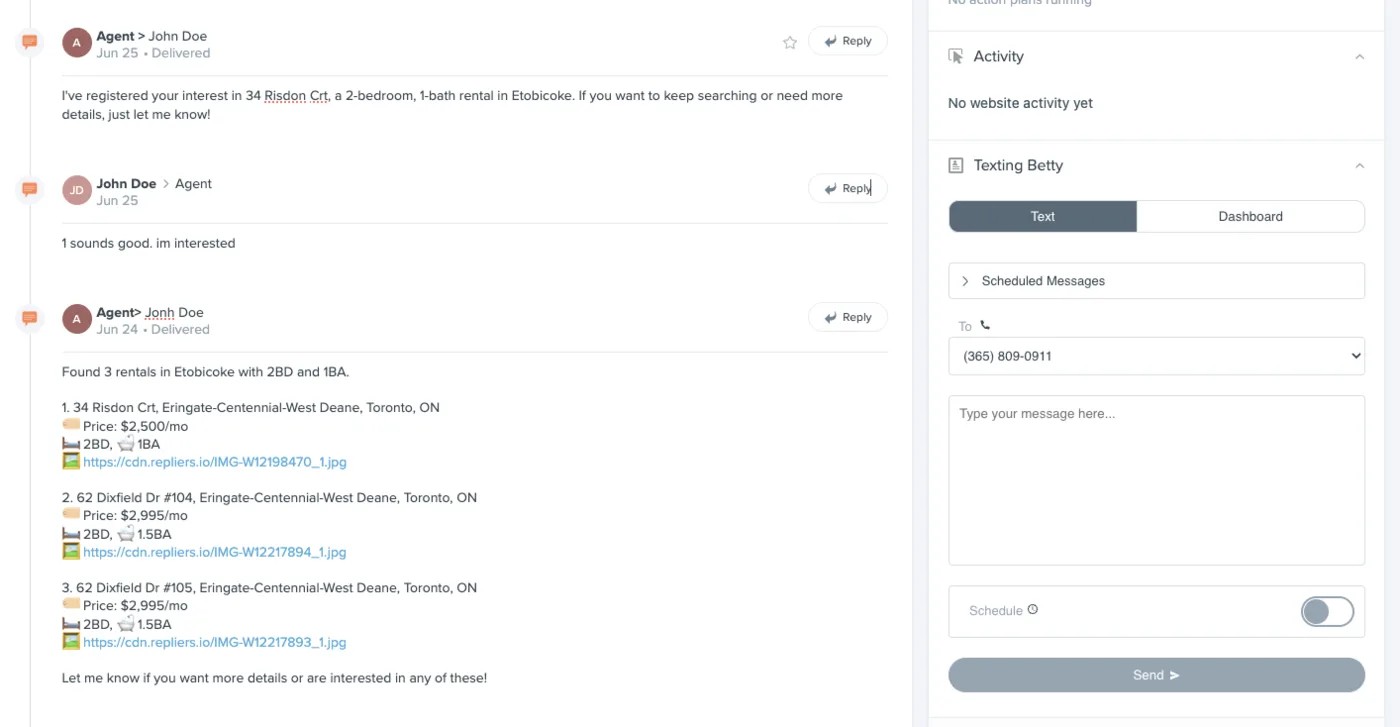1400x727 pixels.
Task: Open the phone number dropdown (365) 809-0911
Action: (x=1156, y=356)
